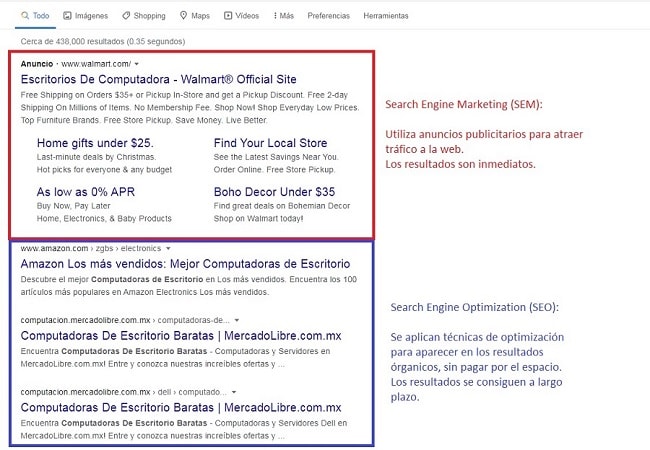This screenshot has height=450, width=650.
Task: Click the Search Engine Marketing (SEM) heading
Action: click(464, 104)
